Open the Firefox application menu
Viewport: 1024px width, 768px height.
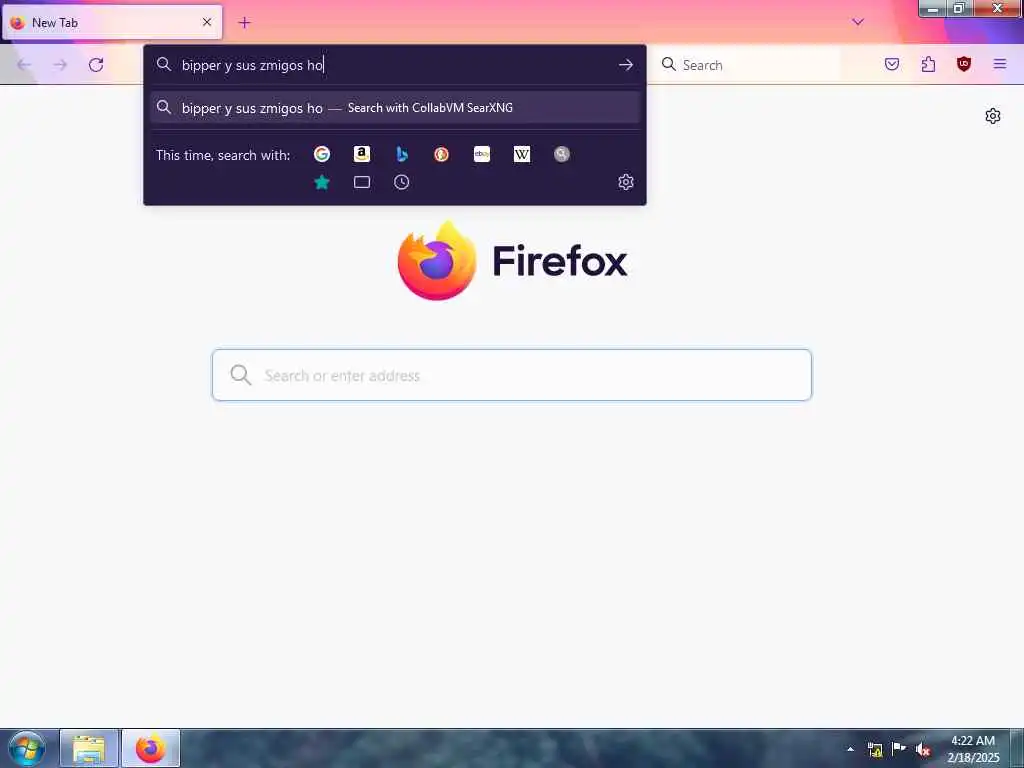[x=1000, y=64]
